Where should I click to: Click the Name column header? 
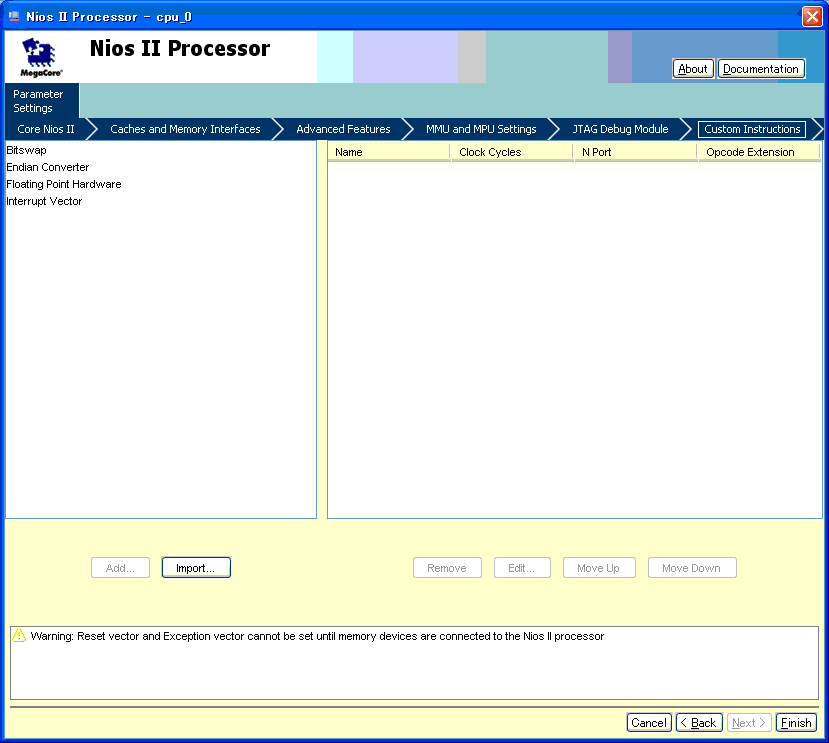click(389, 152)
